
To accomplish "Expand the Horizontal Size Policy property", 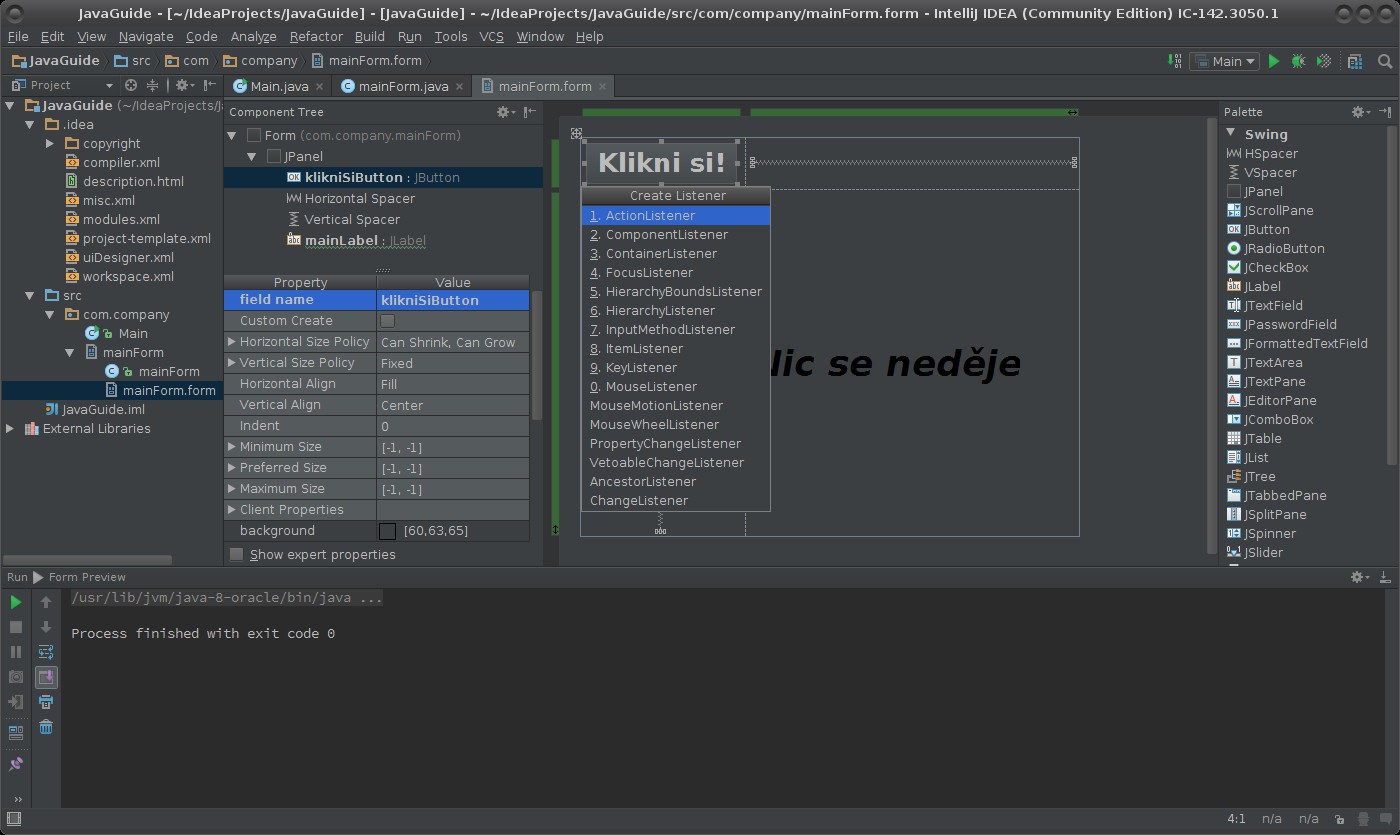I will (x=232, y=342).
